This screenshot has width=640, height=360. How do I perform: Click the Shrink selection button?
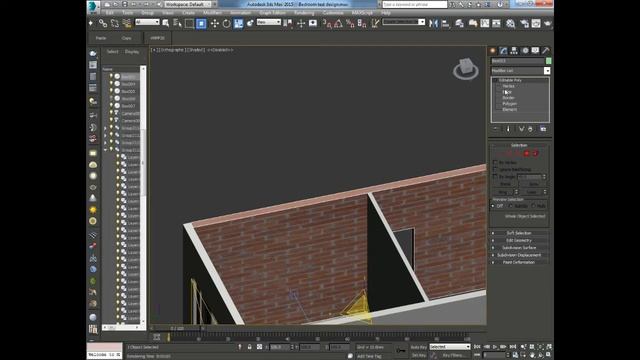(x=505, y=184)
